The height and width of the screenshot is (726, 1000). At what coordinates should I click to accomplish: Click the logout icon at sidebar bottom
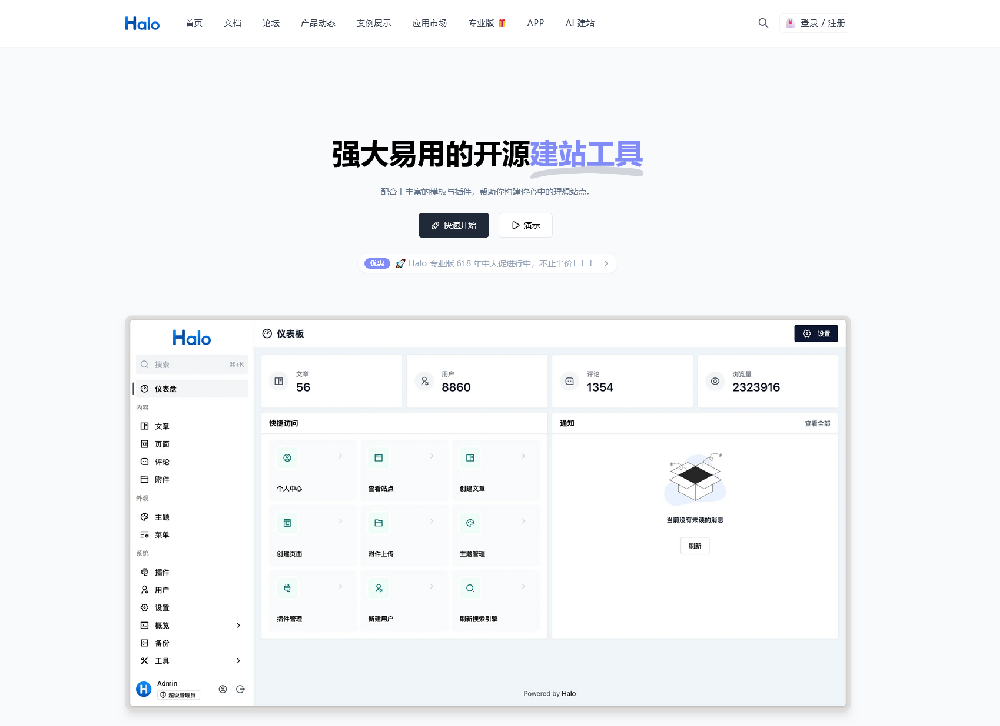[x=240, y=689]
